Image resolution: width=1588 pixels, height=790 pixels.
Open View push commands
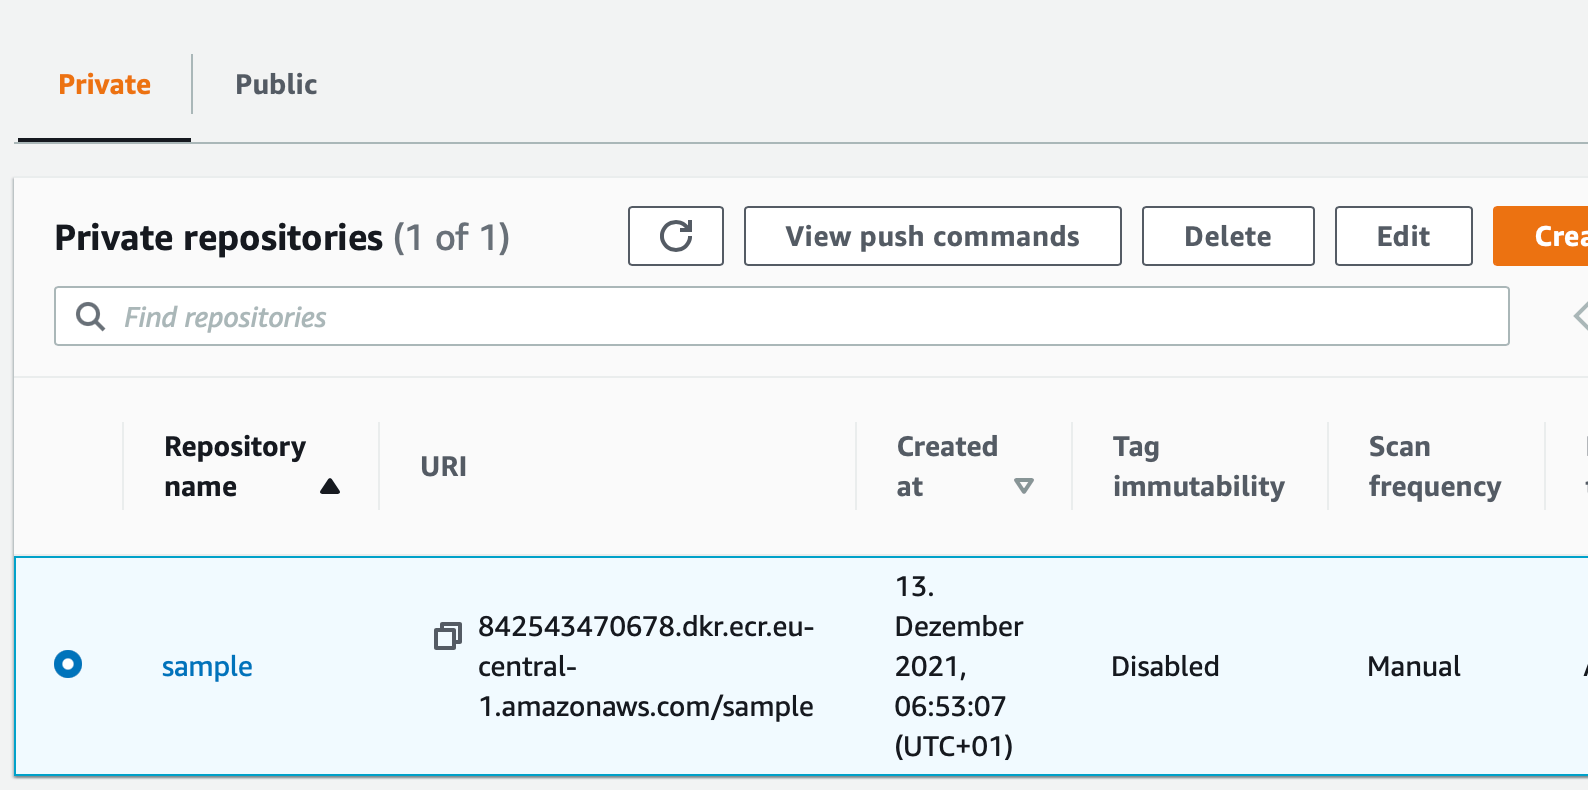[933, 236]
